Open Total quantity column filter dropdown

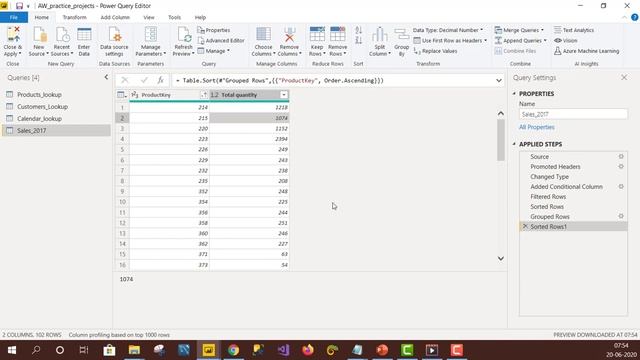[x=284, y=95]
